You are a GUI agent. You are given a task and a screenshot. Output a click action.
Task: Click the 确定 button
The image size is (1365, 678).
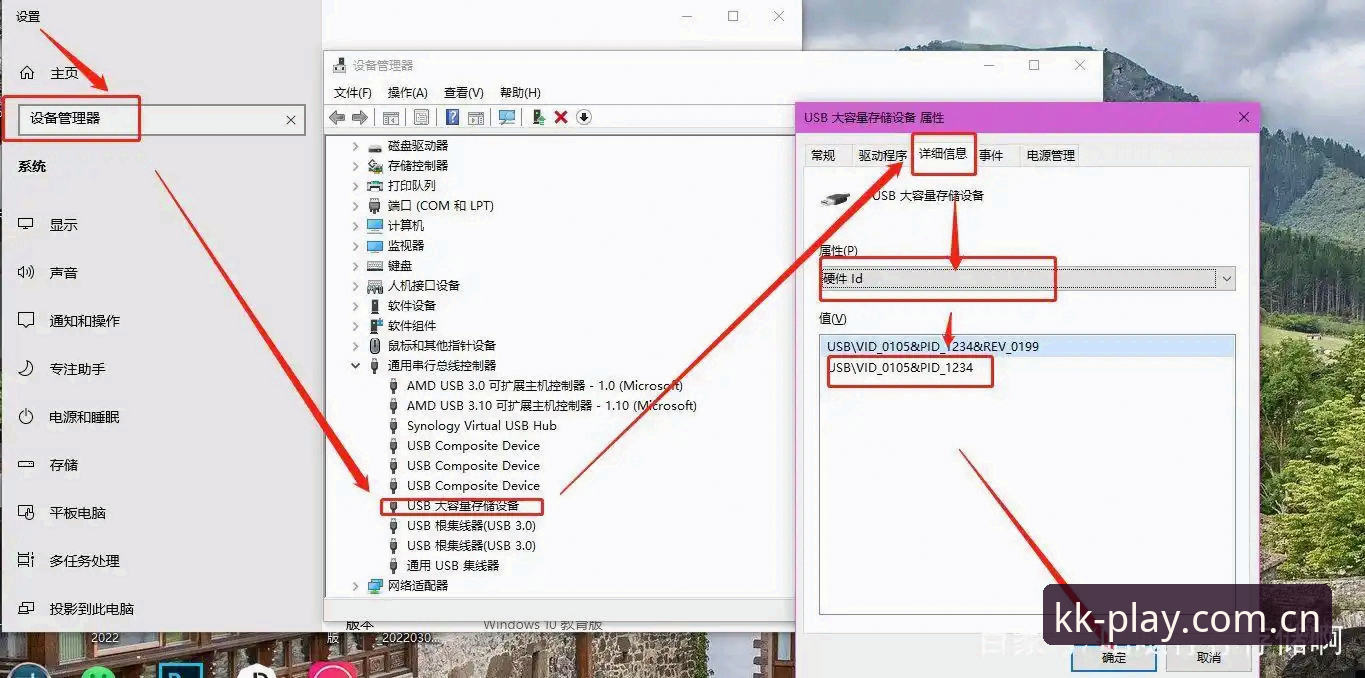[x=1114, y=657]
